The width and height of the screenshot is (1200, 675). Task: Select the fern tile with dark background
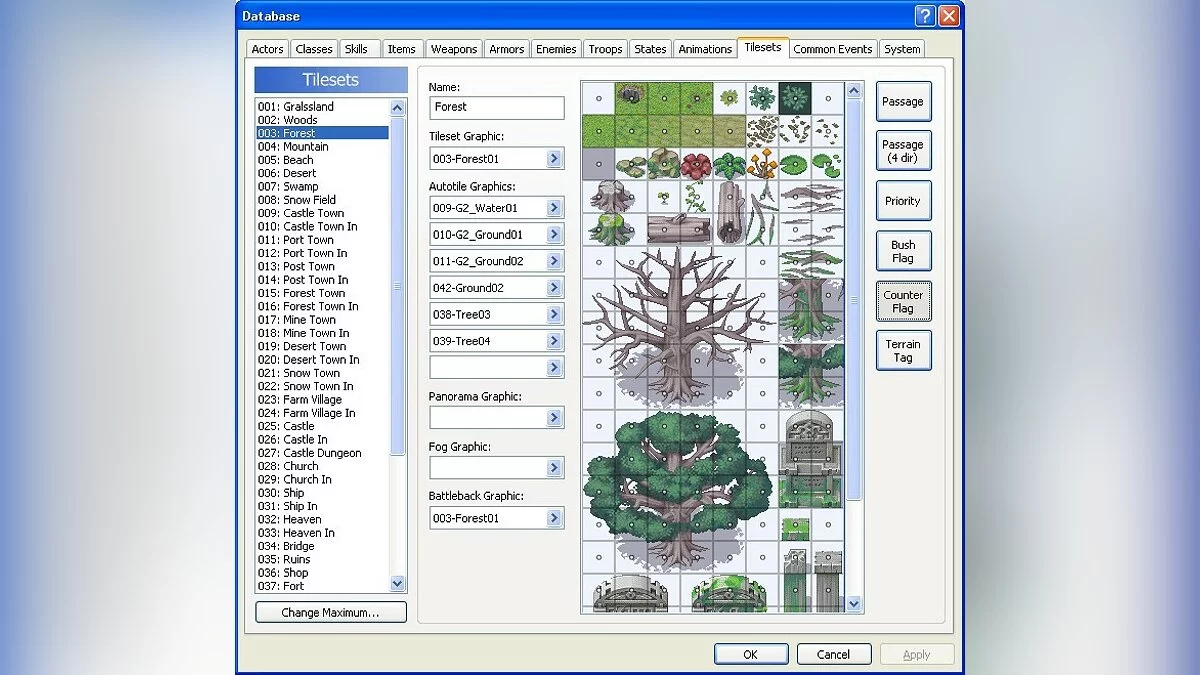click(795, 97)
